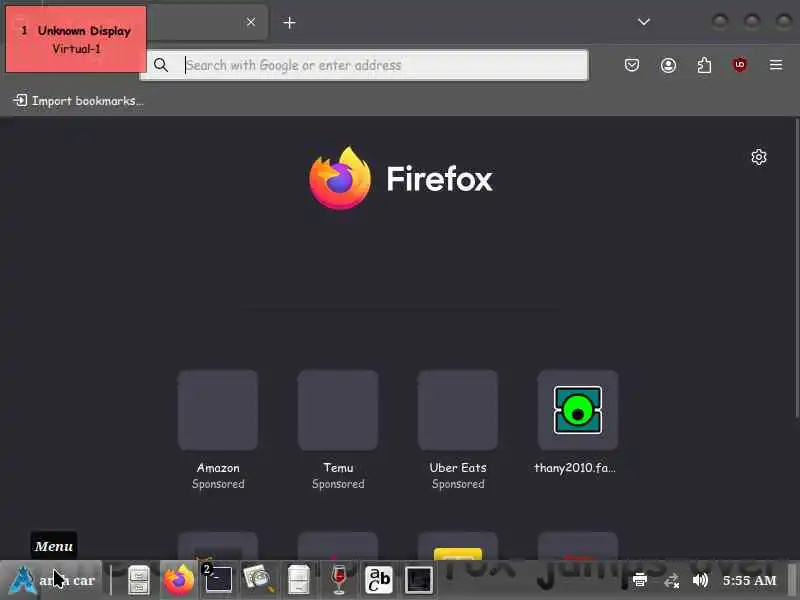Open the image viewer magnifier taskbar icon
The height and width of the screenshot is (600, 800).
coord(259,579)
